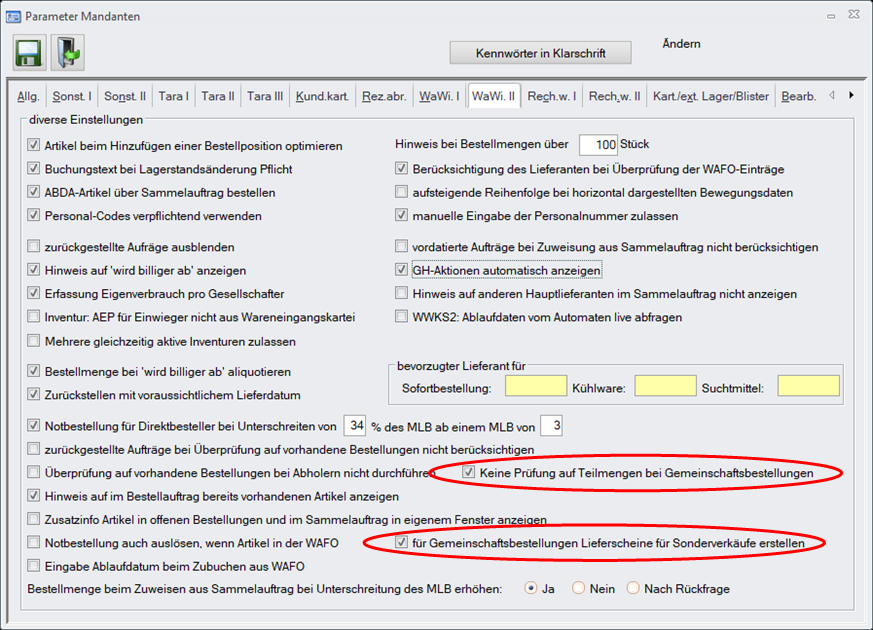Toggle 'GH-Aktionen automatisch anzeigen' checkbox
The image size is (873, 630).
click(x=402, y=271)
